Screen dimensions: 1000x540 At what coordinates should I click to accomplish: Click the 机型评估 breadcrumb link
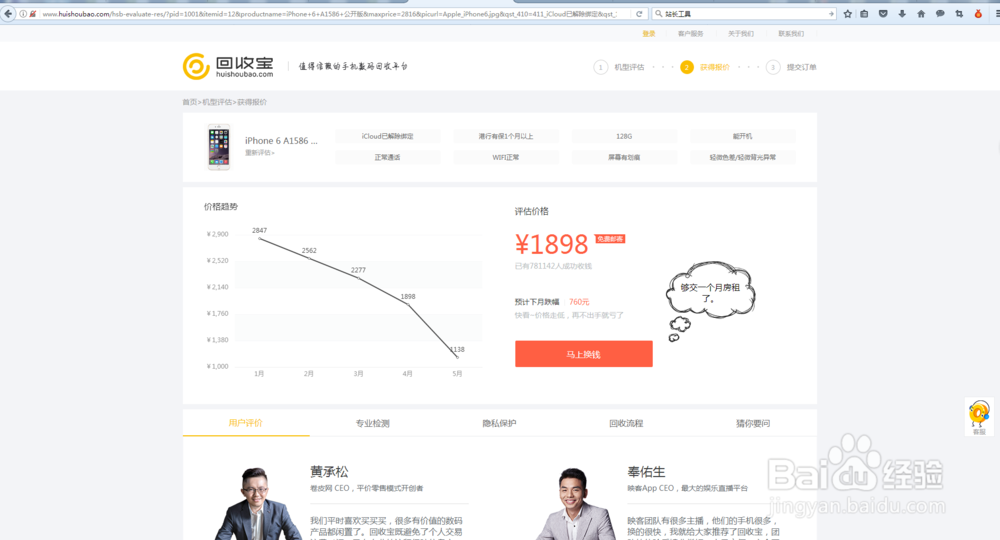pos(217,102)
